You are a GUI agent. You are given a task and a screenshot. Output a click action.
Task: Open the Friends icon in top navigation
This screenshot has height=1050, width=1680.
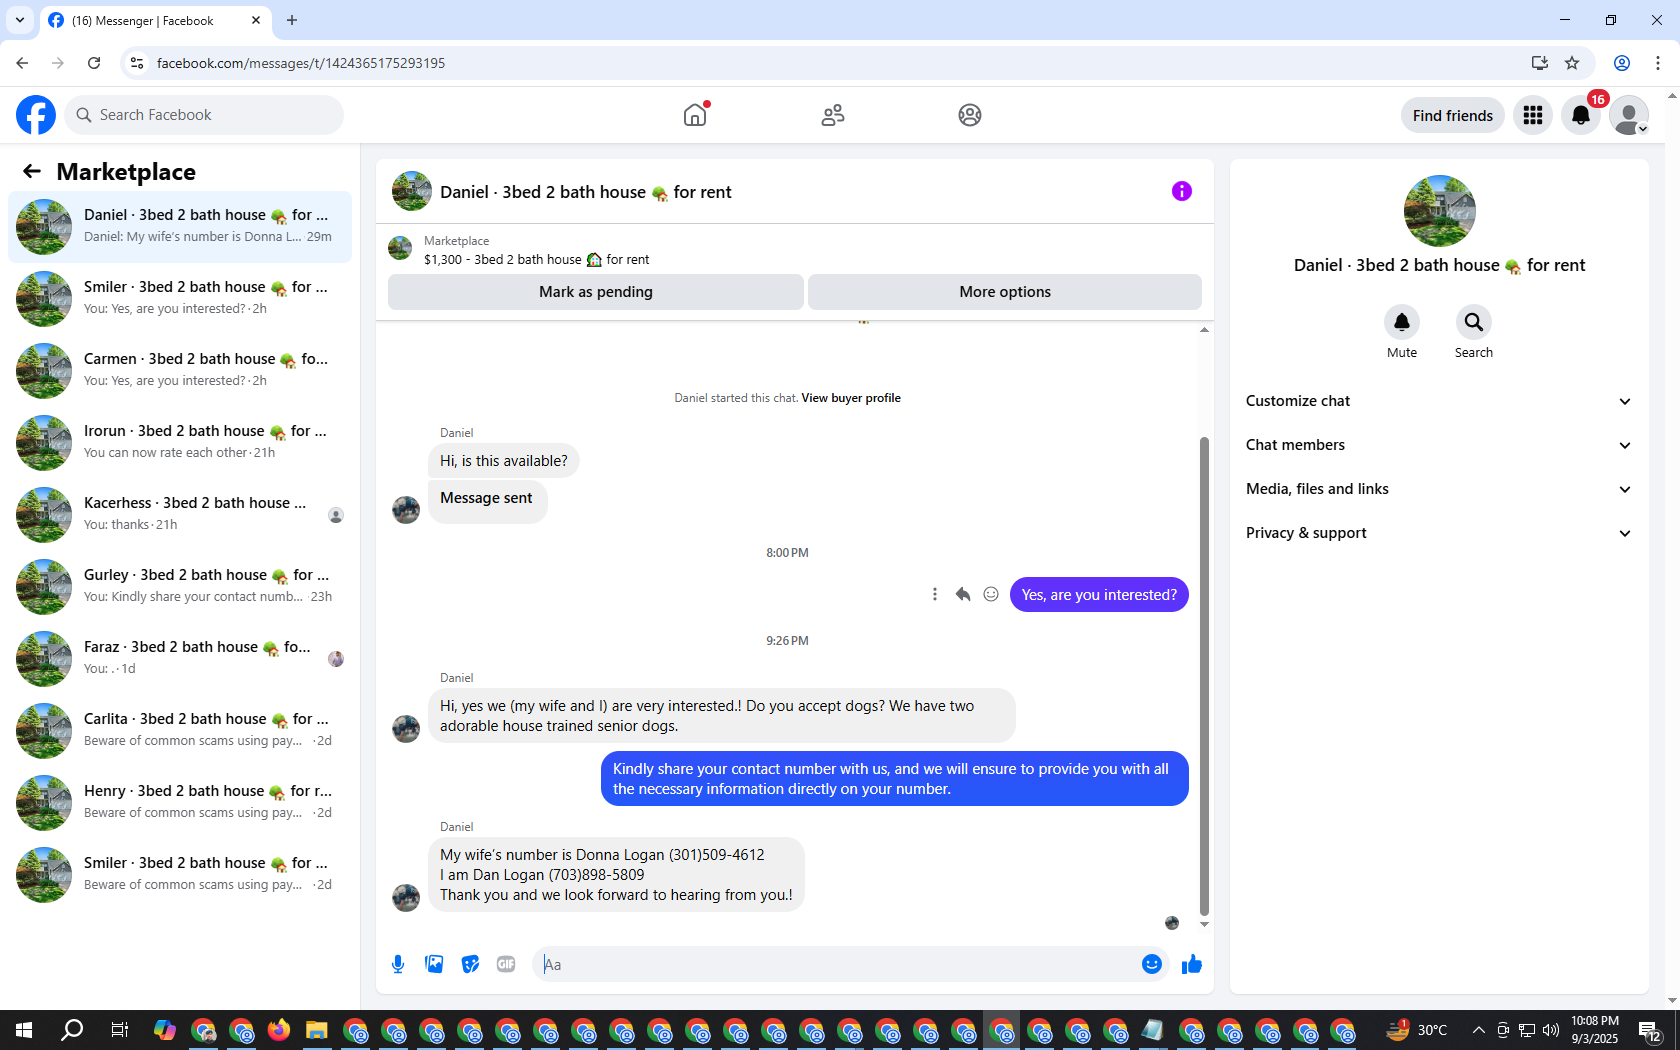[x=833, y=115]
